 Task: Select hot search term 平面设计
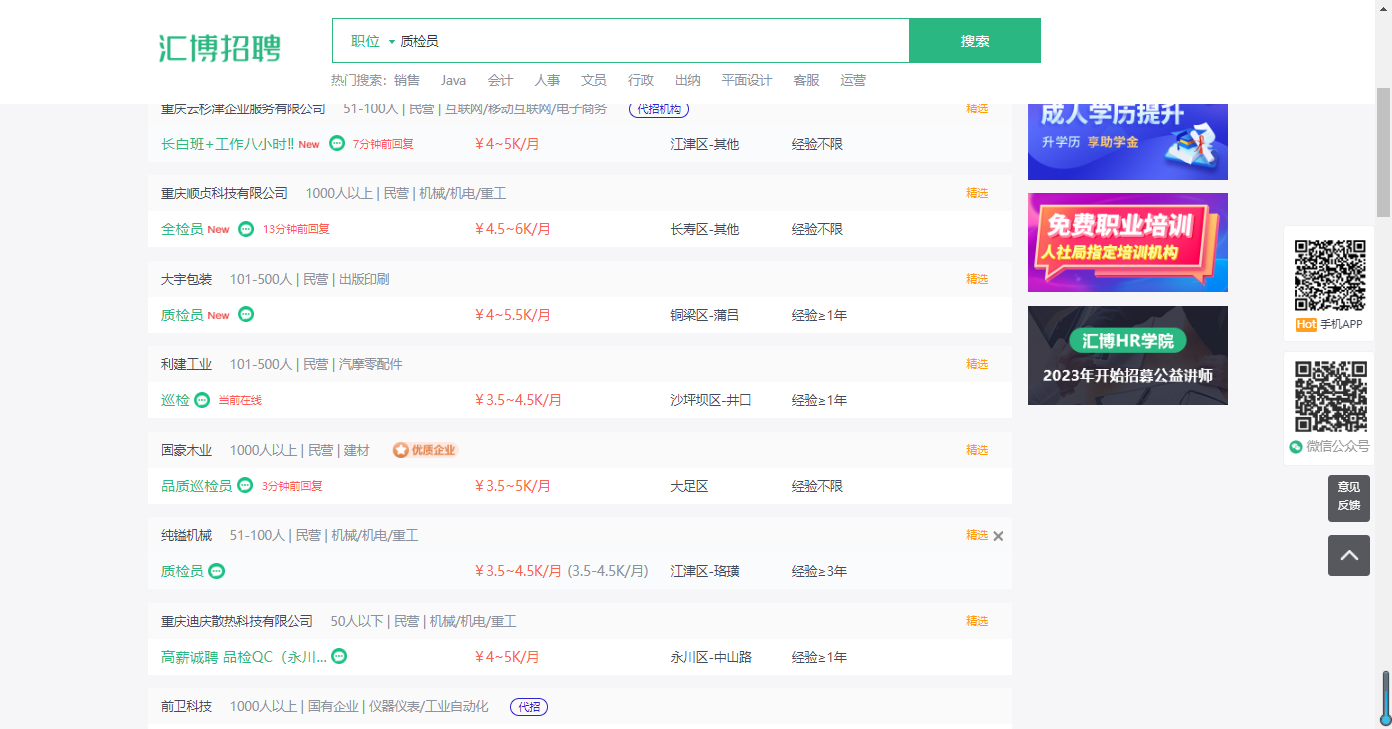tap(747, 80)
